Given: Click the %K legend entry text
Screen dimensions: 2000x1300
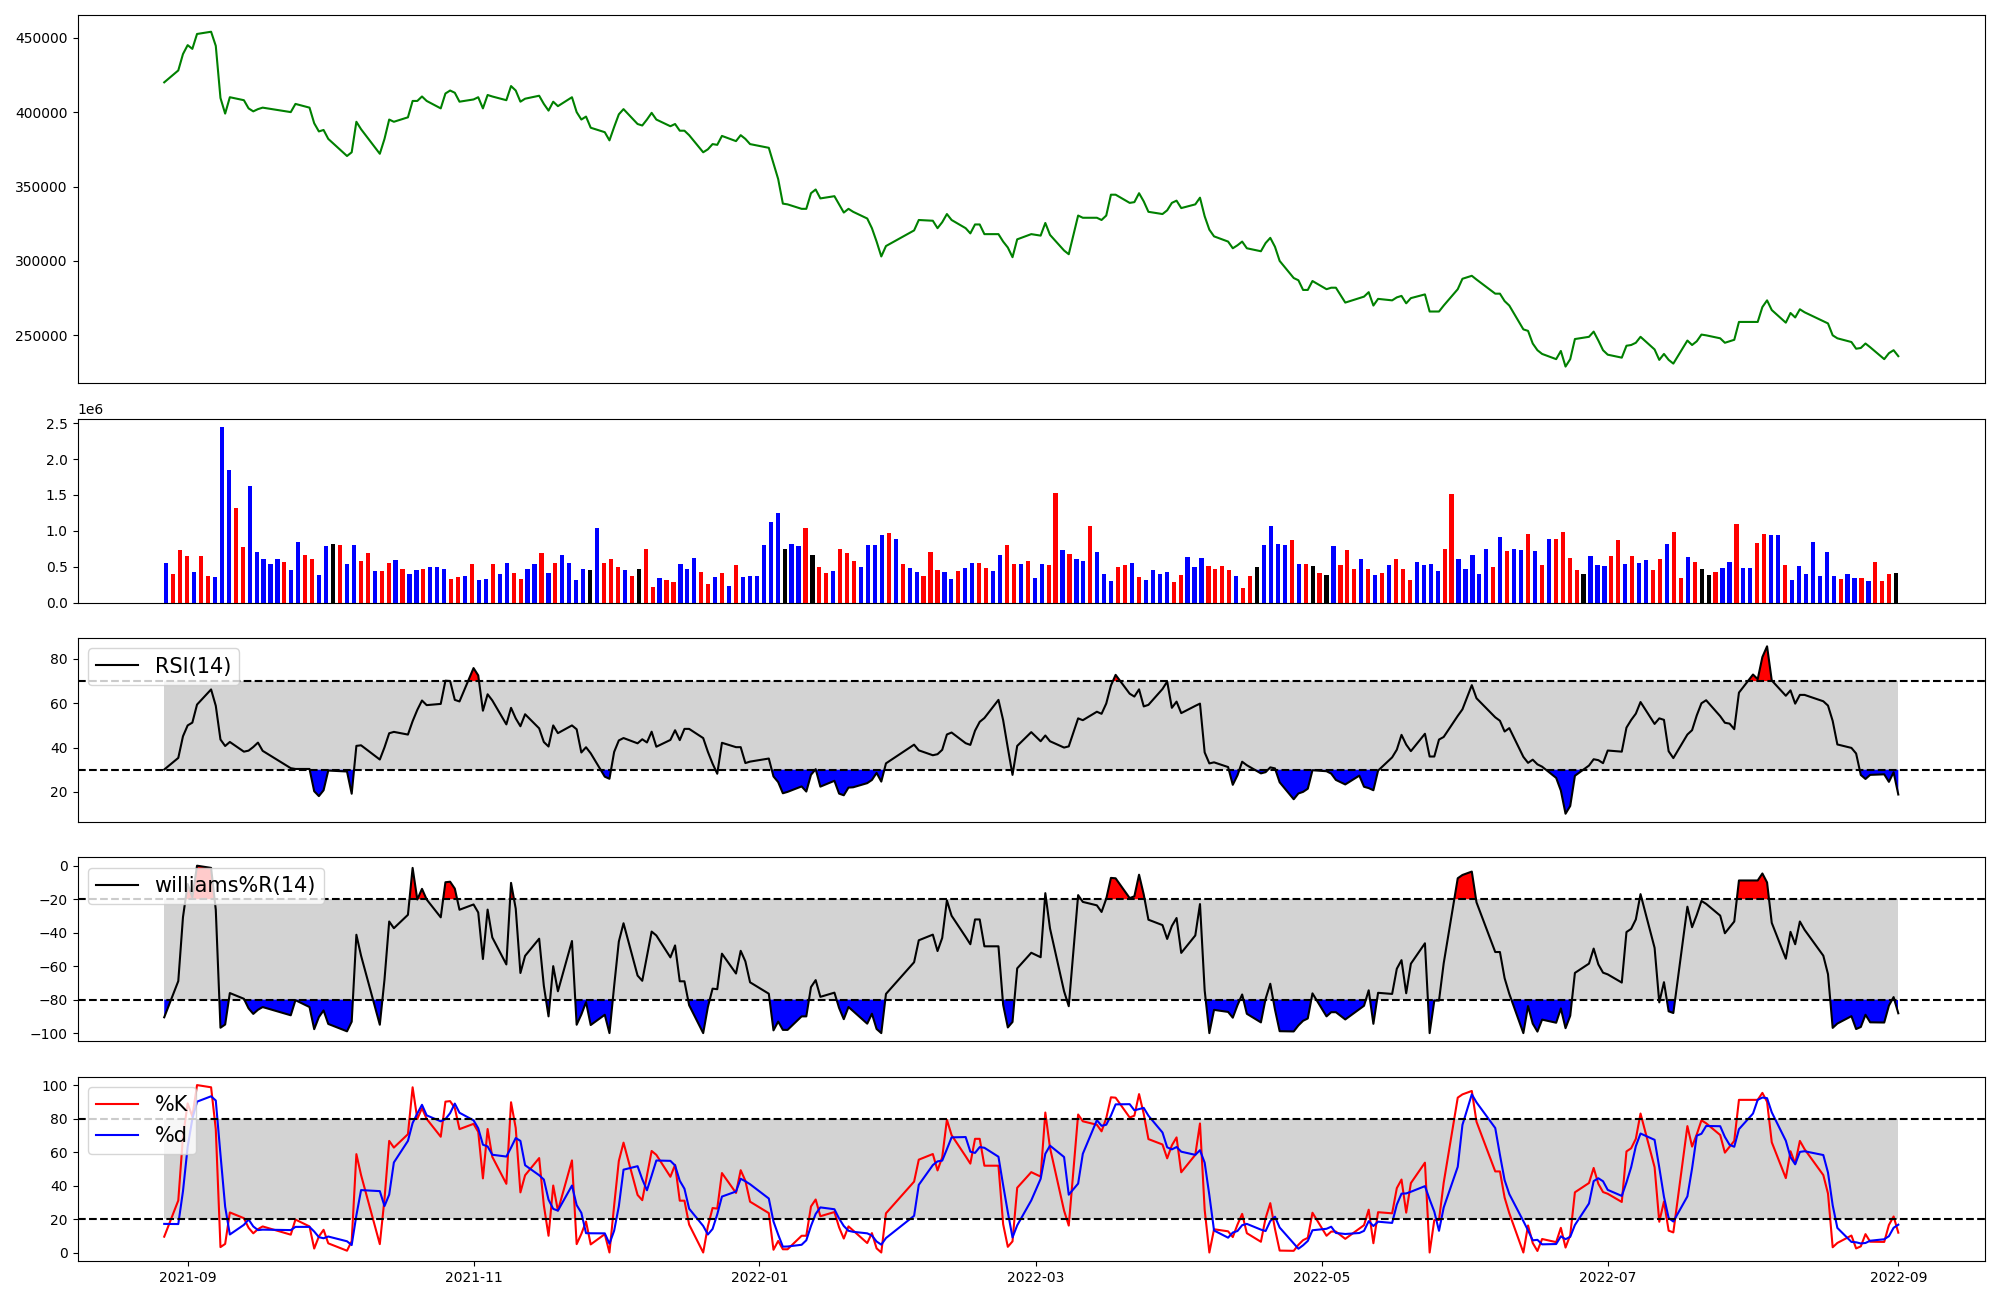Looking at the screenshot, I should (171, 1104).
